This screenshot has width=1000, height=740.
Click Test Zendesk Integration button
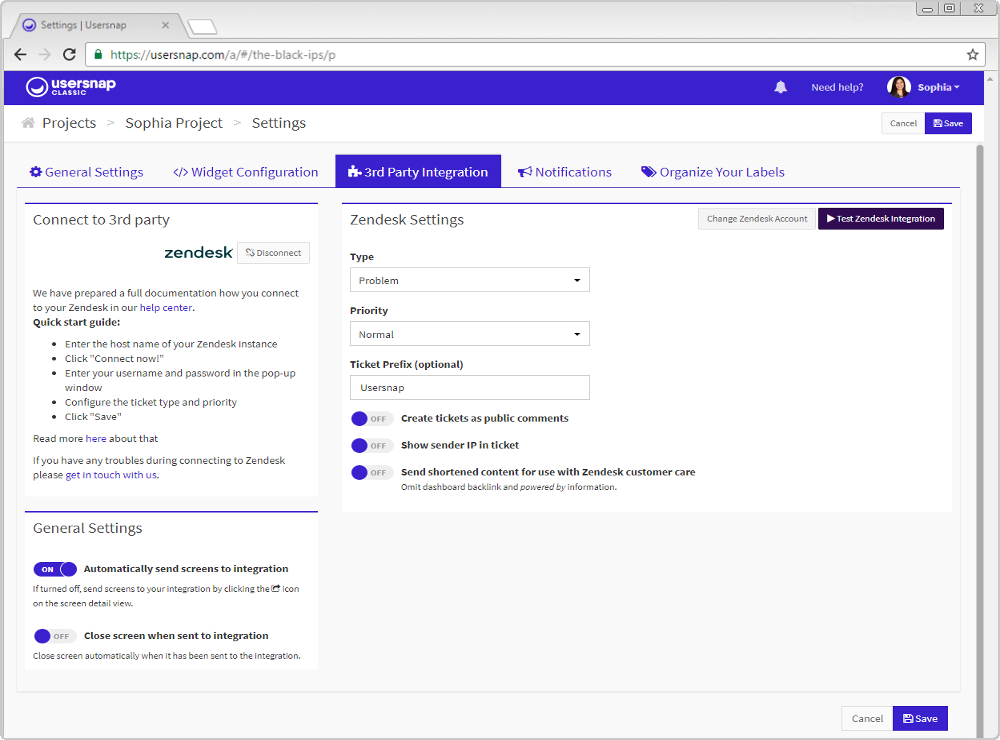881,219
